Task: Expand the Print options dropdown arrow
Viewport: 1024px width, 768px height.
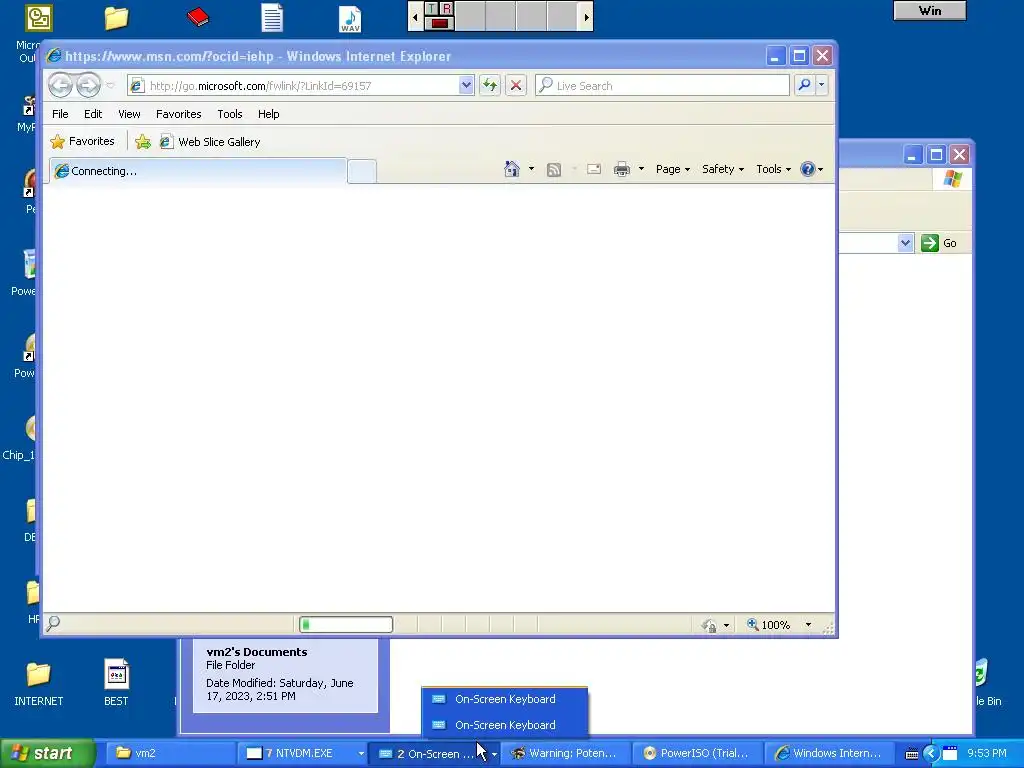Action: pos(641,169)
